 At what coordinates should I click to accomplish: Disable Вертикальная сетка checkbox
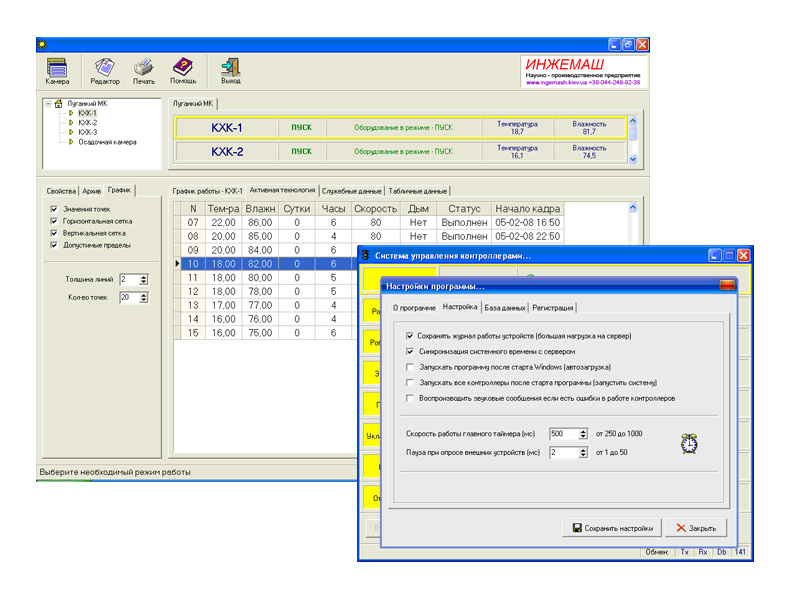tap(54, 233)
